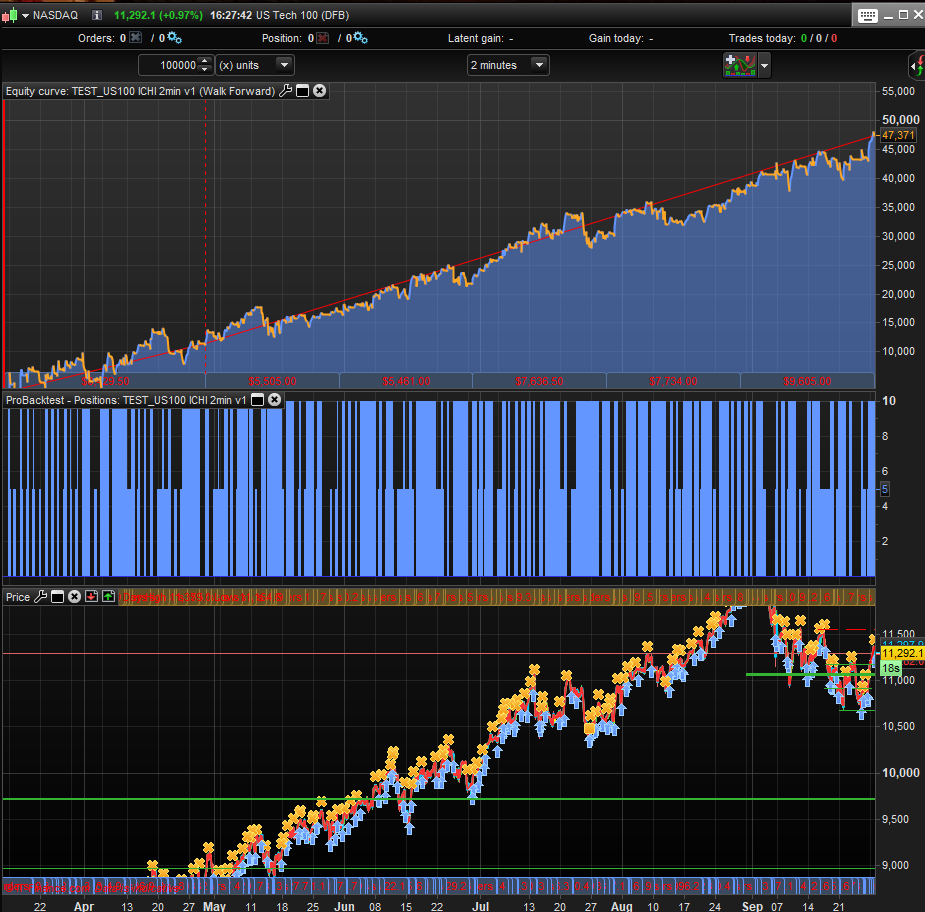The height and width of the screenshot is (912, 925).
Task: Select the $9,605.00 walk forward segment
Action: click(x=807, y=381)
